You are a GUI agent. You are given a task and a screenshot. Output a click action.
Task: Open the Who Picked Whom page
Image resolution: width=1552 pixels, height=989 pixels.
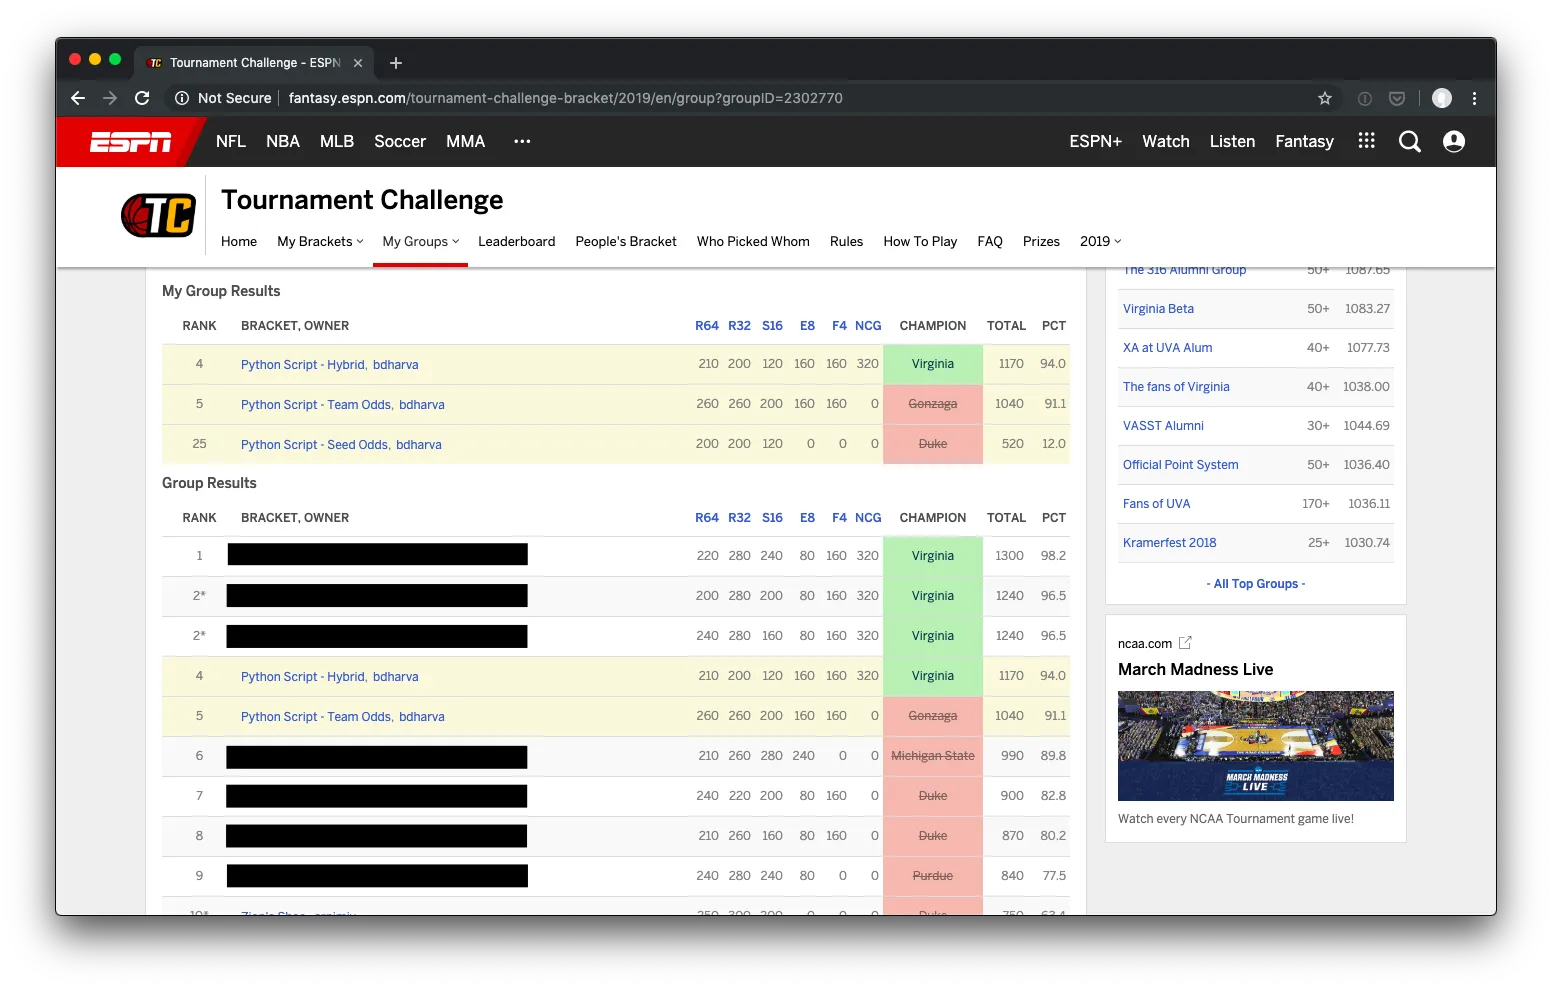click(753, 242)
